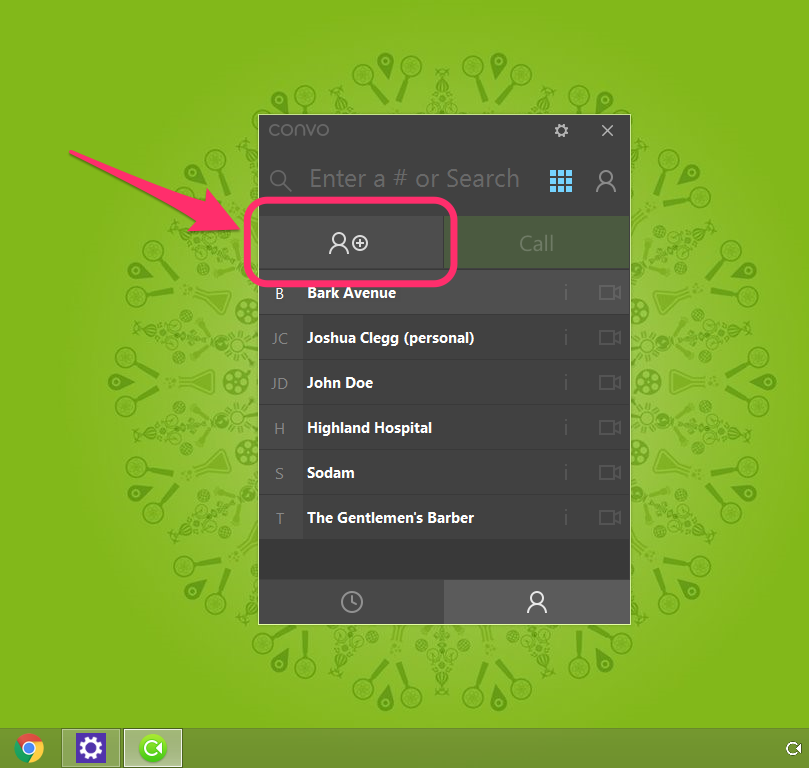This screenshot has height=768, width=809.
Task: Open info for The Gentlemen's Barber
Action: click(x=566, y=518)
